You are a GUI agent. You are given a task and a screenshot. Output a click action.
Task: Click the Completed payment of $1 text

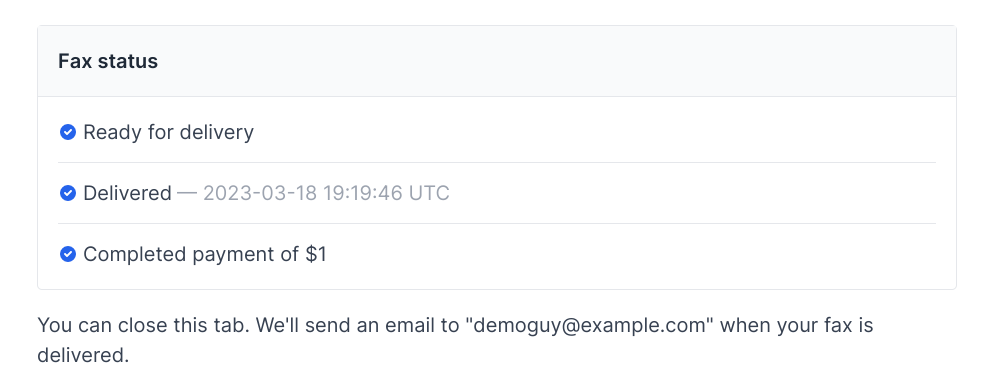[x=205, y=254]
